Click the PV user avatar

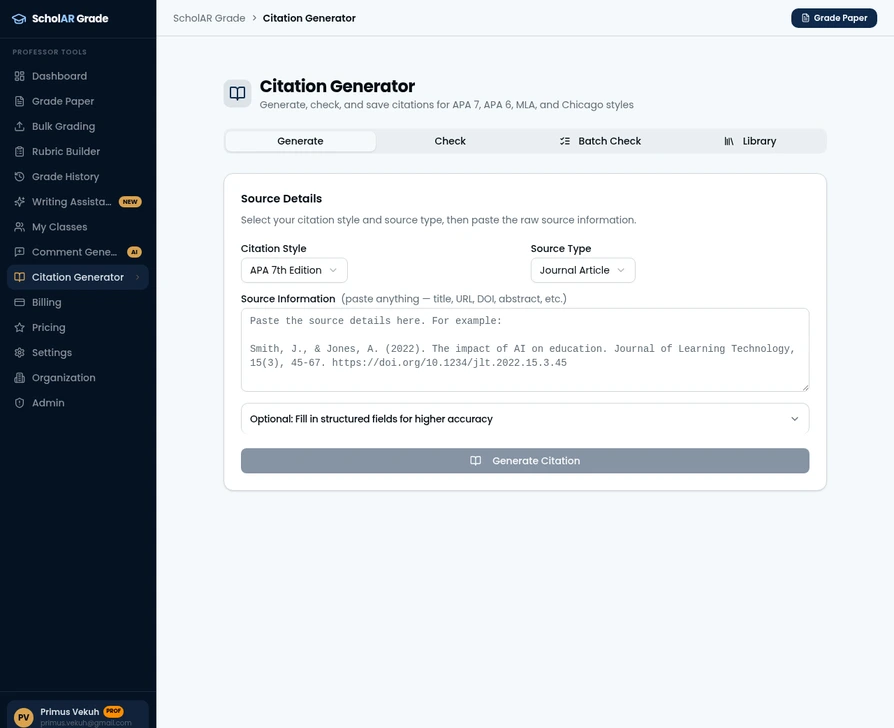pos(23,717)
